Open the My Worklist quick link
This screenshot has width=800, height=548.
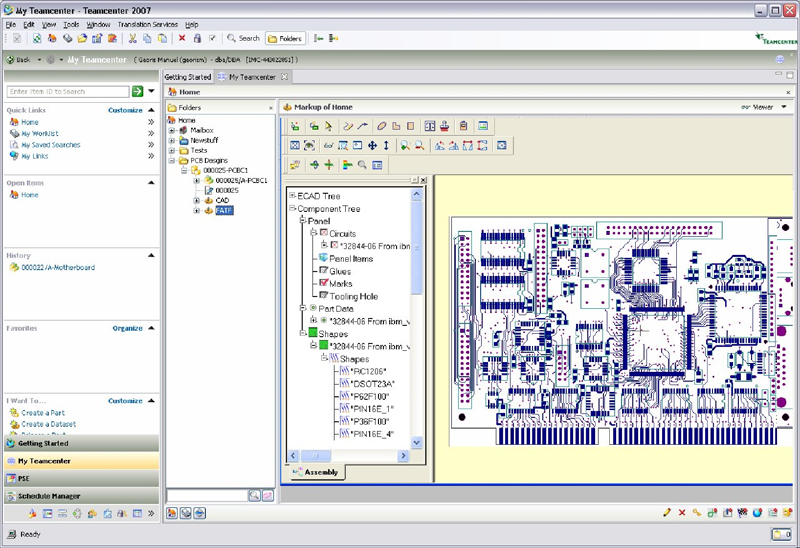40,134
